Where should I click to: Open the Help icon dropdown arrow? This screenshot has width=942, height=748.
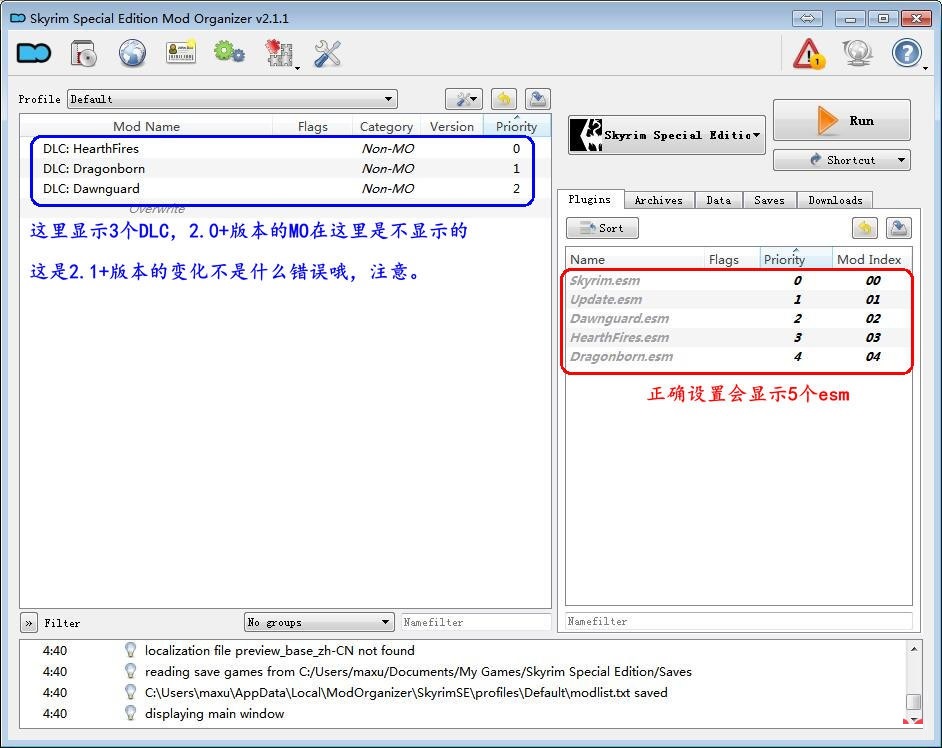[x=925, y=68]
